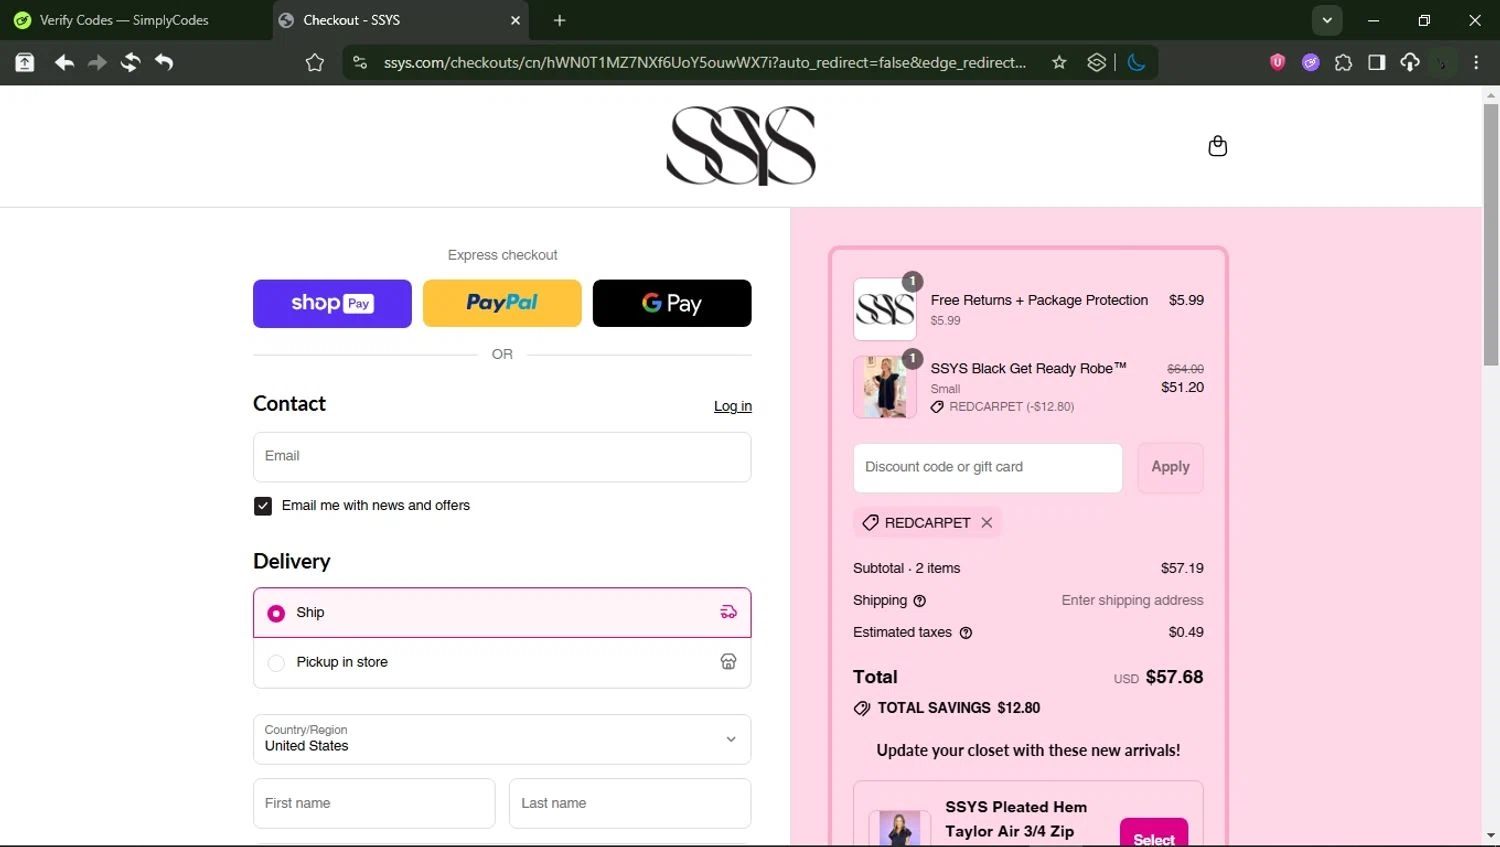Uncheck Email me with news and offers
Image resolution: width=1500 pixels, height=847 pixels.
click(263, 506)
